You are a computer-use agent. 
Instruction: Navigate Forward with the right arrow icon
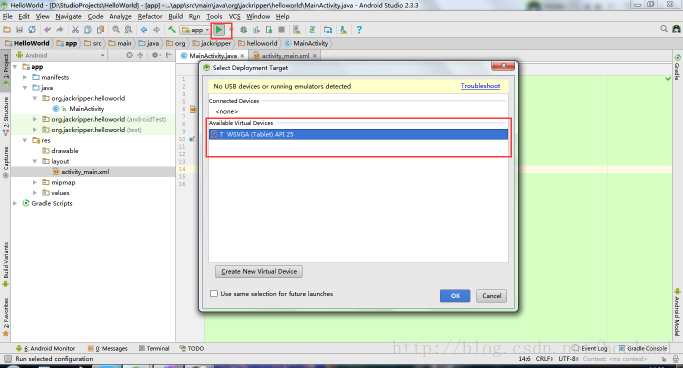156,30
